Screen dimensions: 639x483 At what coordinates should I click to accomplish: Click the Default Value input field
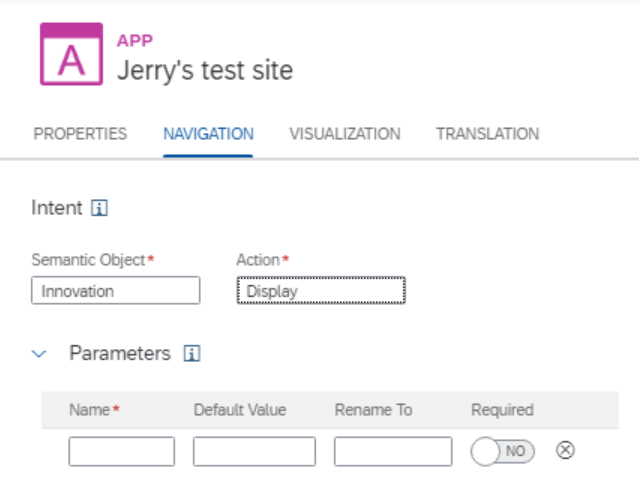(x=254, y=451)
